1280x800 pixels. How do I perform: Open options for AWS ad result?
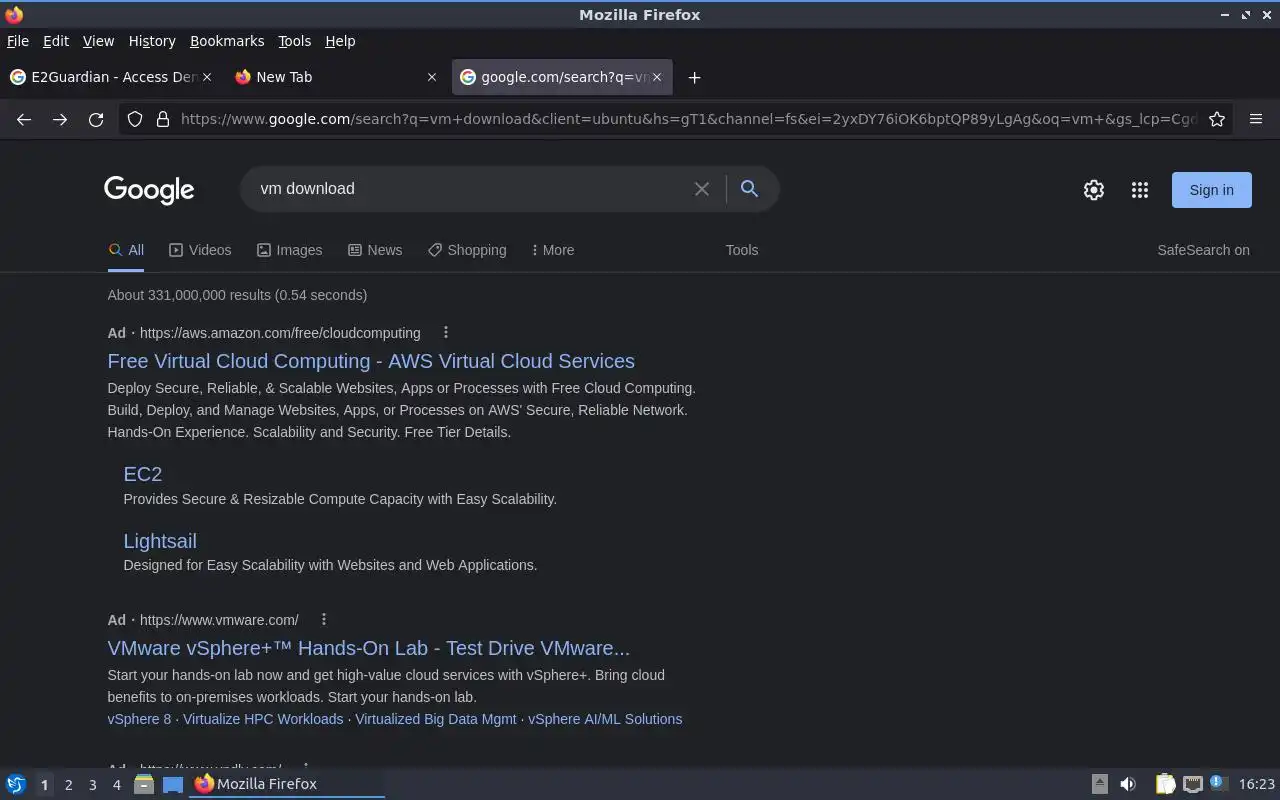(x=446, y=333)
